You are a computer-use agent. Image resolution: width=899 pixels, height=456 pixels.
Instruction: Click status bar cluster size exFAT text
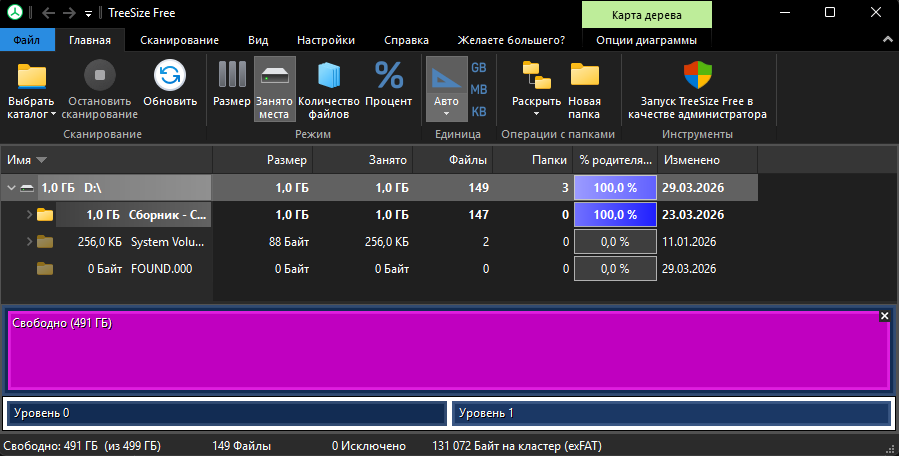(517, 446)
